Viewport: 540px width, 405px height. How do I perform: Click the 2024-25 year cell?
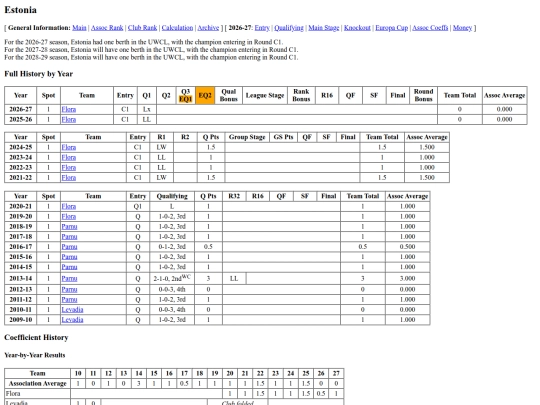click(21, 147)
